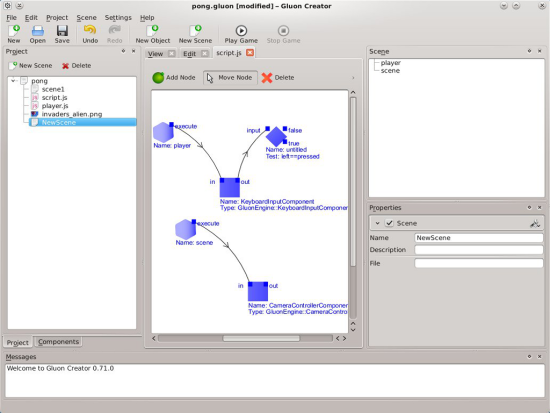550x413 pixels.
Task: Float the Project panel
Action: [123, 51]
